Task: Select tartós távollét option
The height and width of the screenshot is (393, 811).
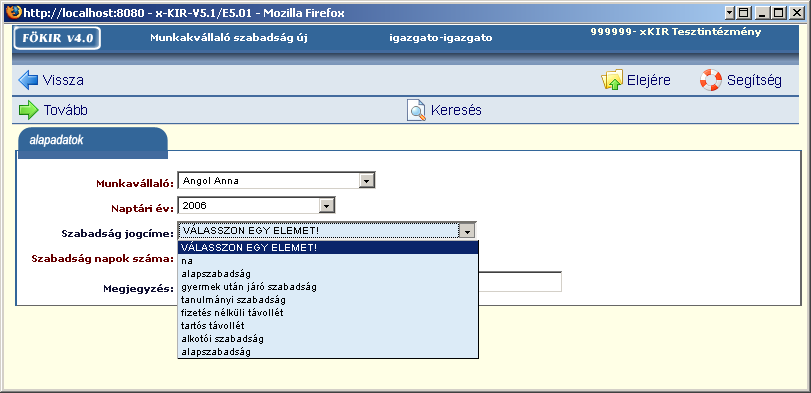Action: pos(328,326)
